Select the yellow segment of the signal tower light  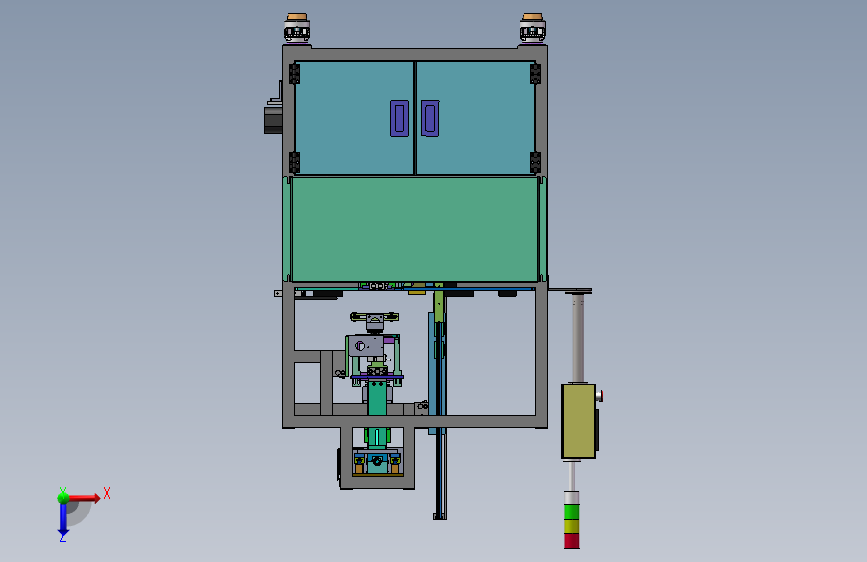tap(572, 526)
